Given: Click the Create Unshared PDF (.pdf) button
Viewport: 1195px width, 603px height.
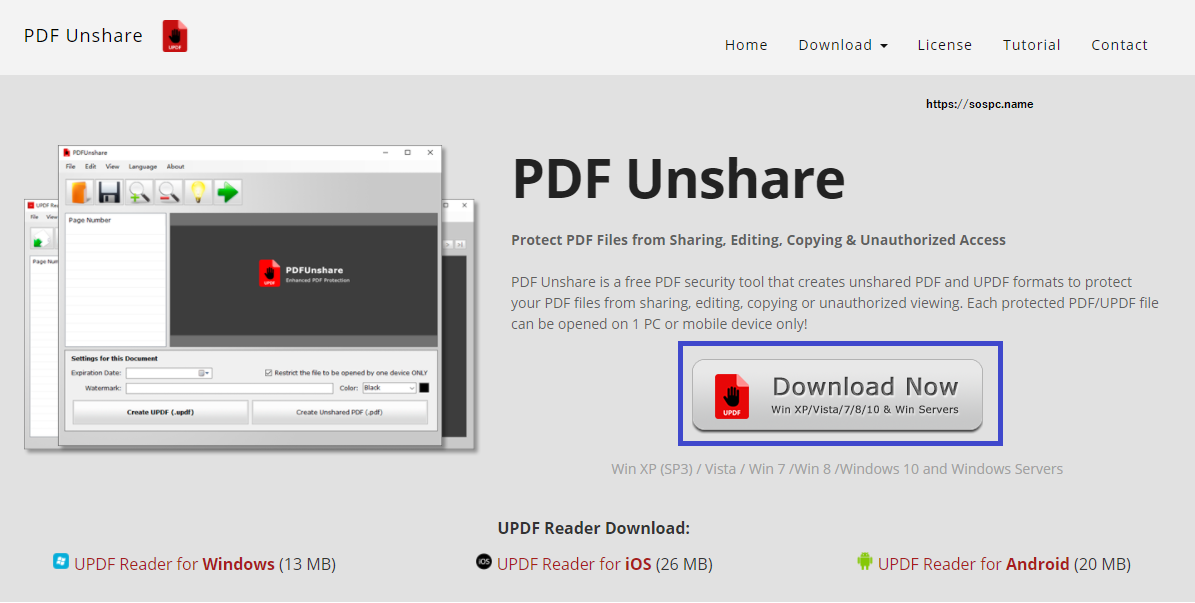Looking at the screenshot, I should pos(339,412).
